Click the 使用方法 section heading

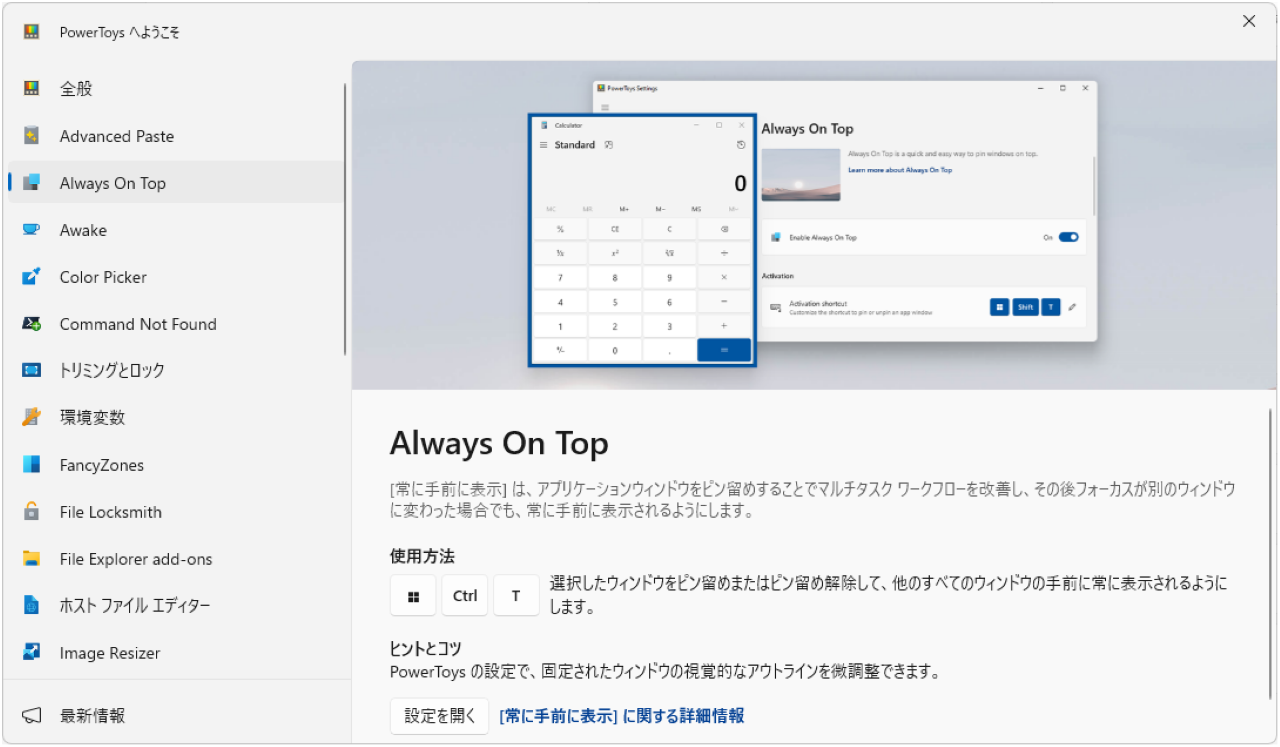click(x=422, y=556)
